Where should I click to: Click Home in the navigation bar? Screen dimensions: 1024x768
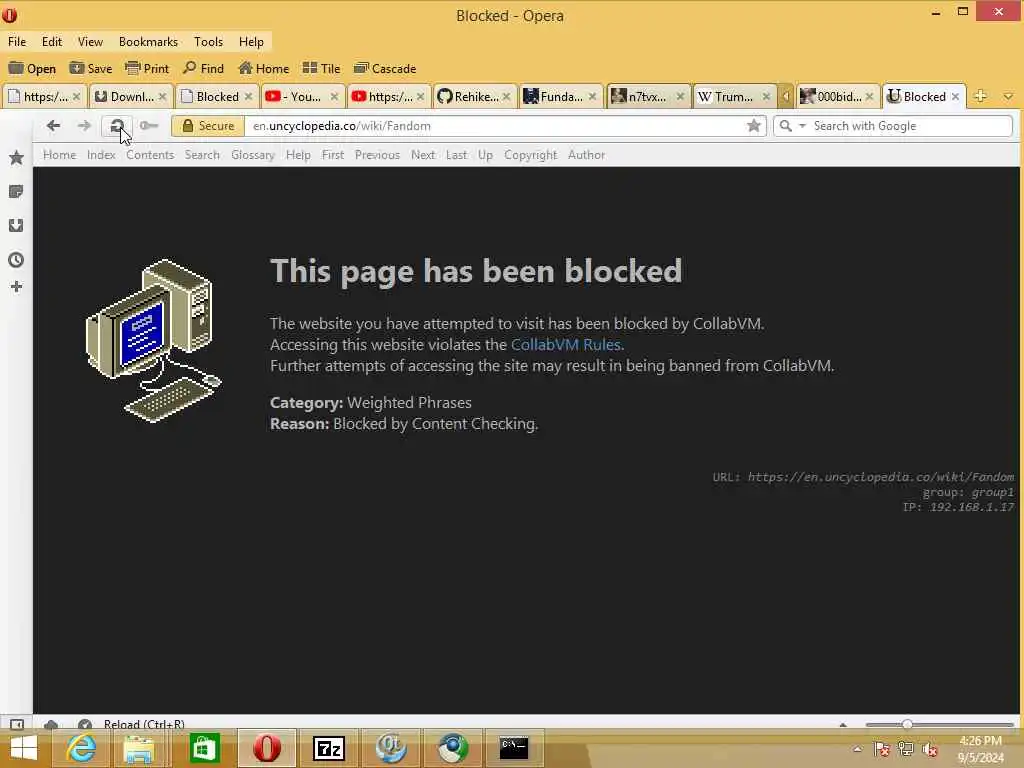pos(59,155)
